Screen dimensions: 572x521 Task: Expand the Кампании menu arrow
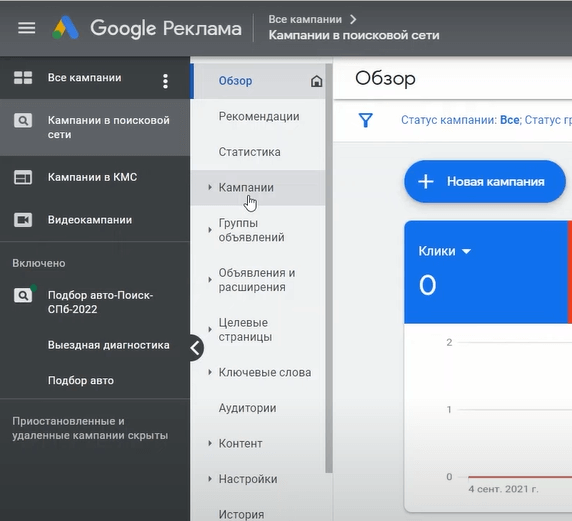tap(210, 187)
